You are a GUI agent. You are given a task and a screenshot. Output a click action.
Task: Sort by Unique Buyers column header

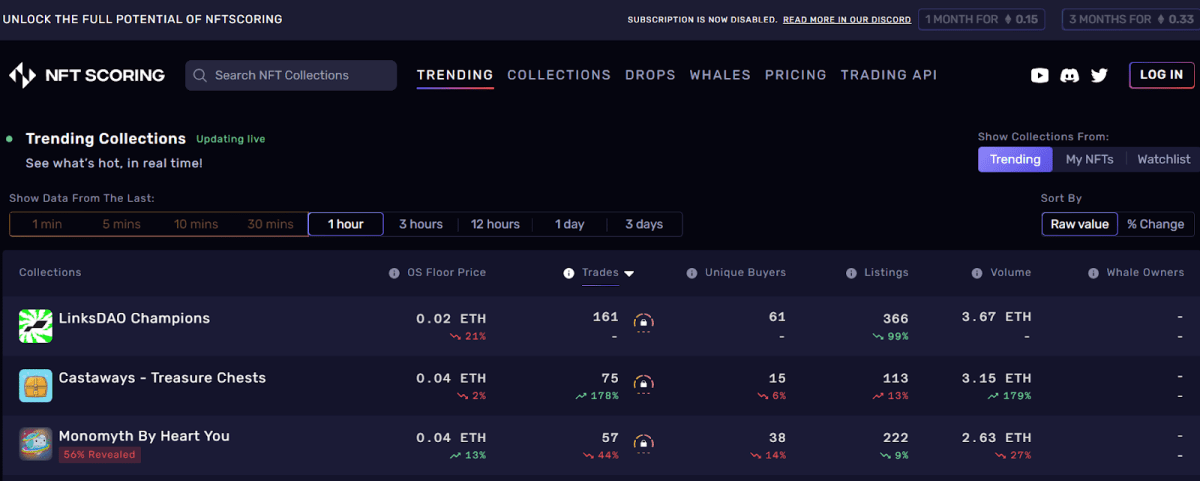745,273
